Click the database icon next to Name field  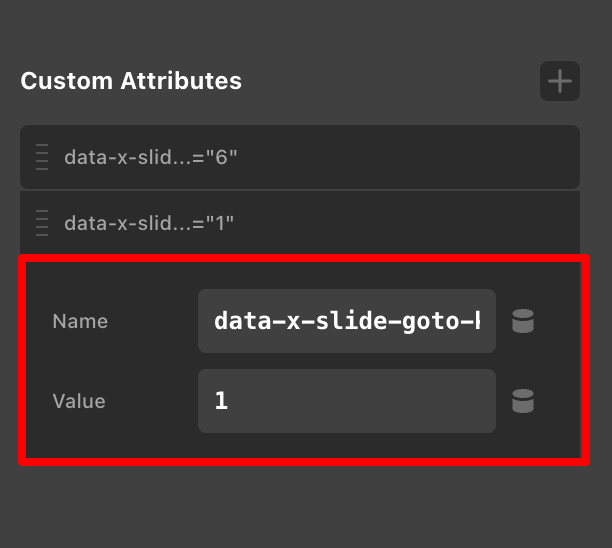click(x=523, y=321)
